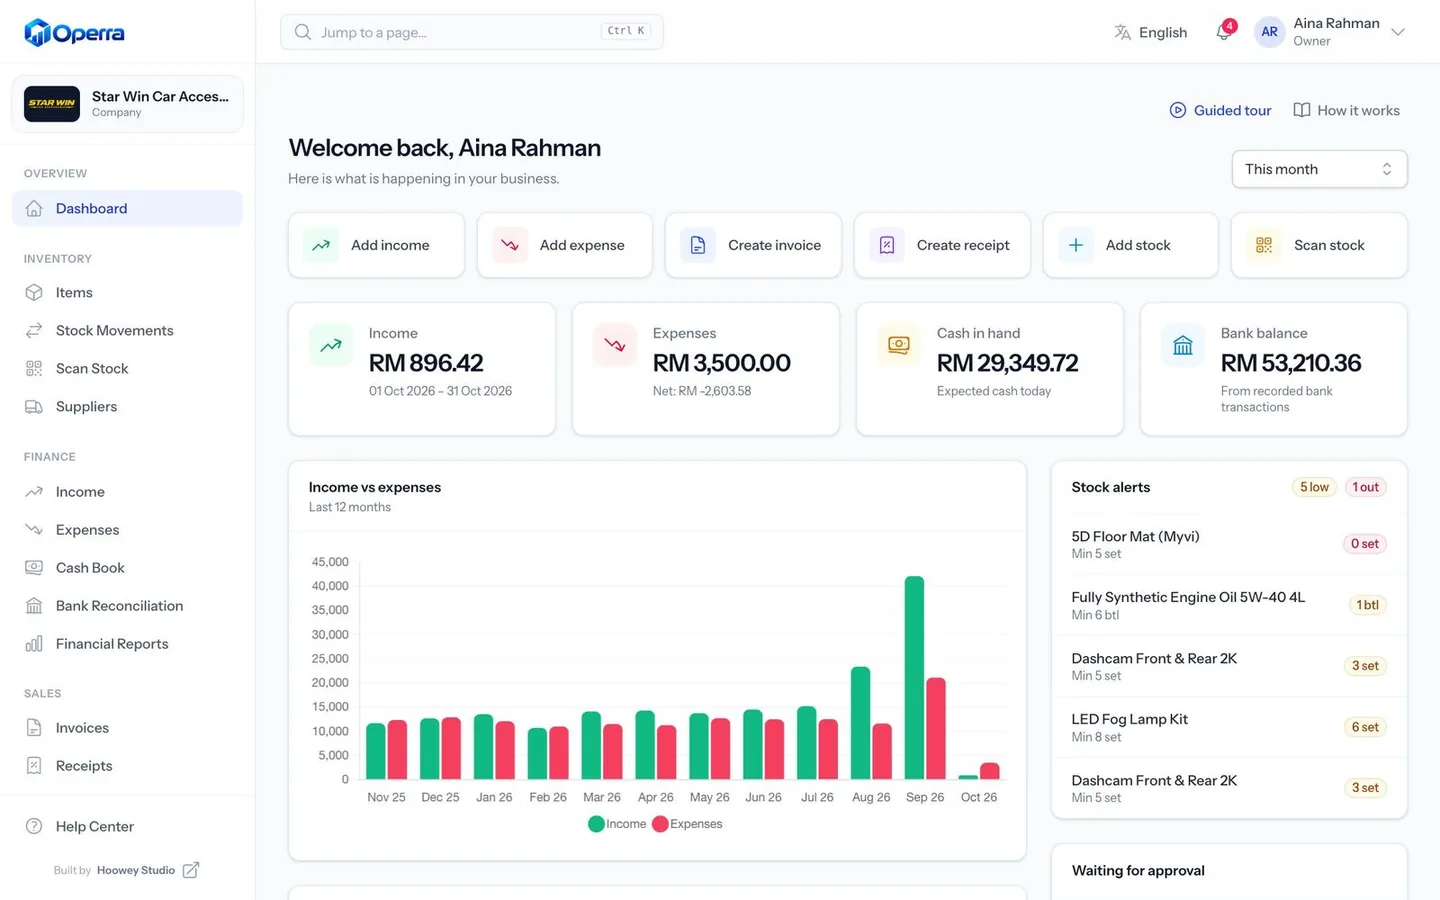This screenshot has width=1440, height=900.
Task: Click the Add income button
Action: click(376, 245)
